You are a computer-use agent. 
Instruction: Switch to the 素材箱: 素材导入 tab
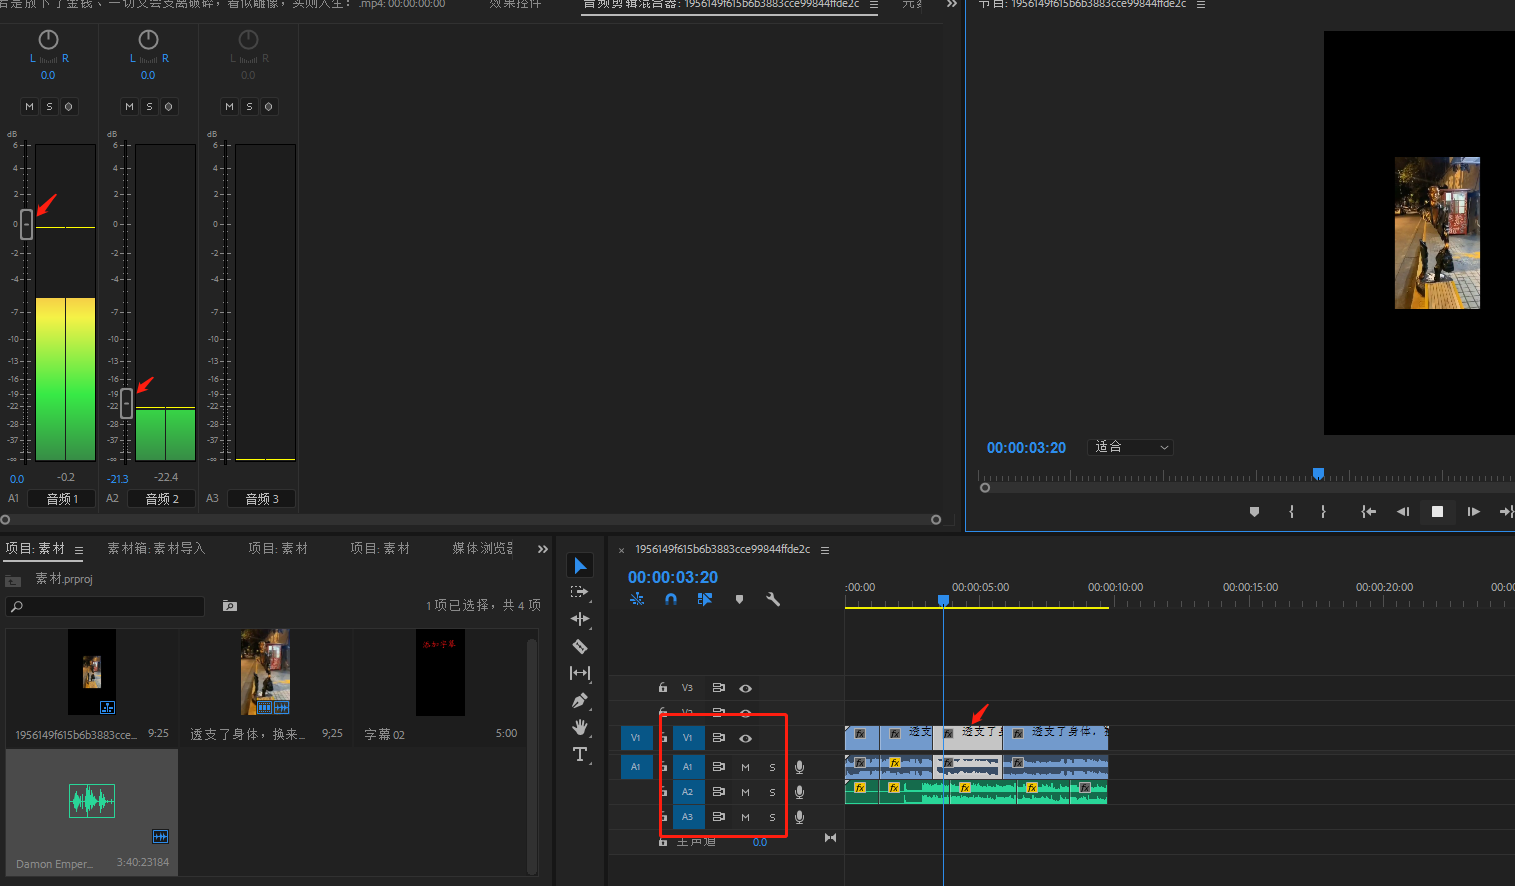coord(156,548)
